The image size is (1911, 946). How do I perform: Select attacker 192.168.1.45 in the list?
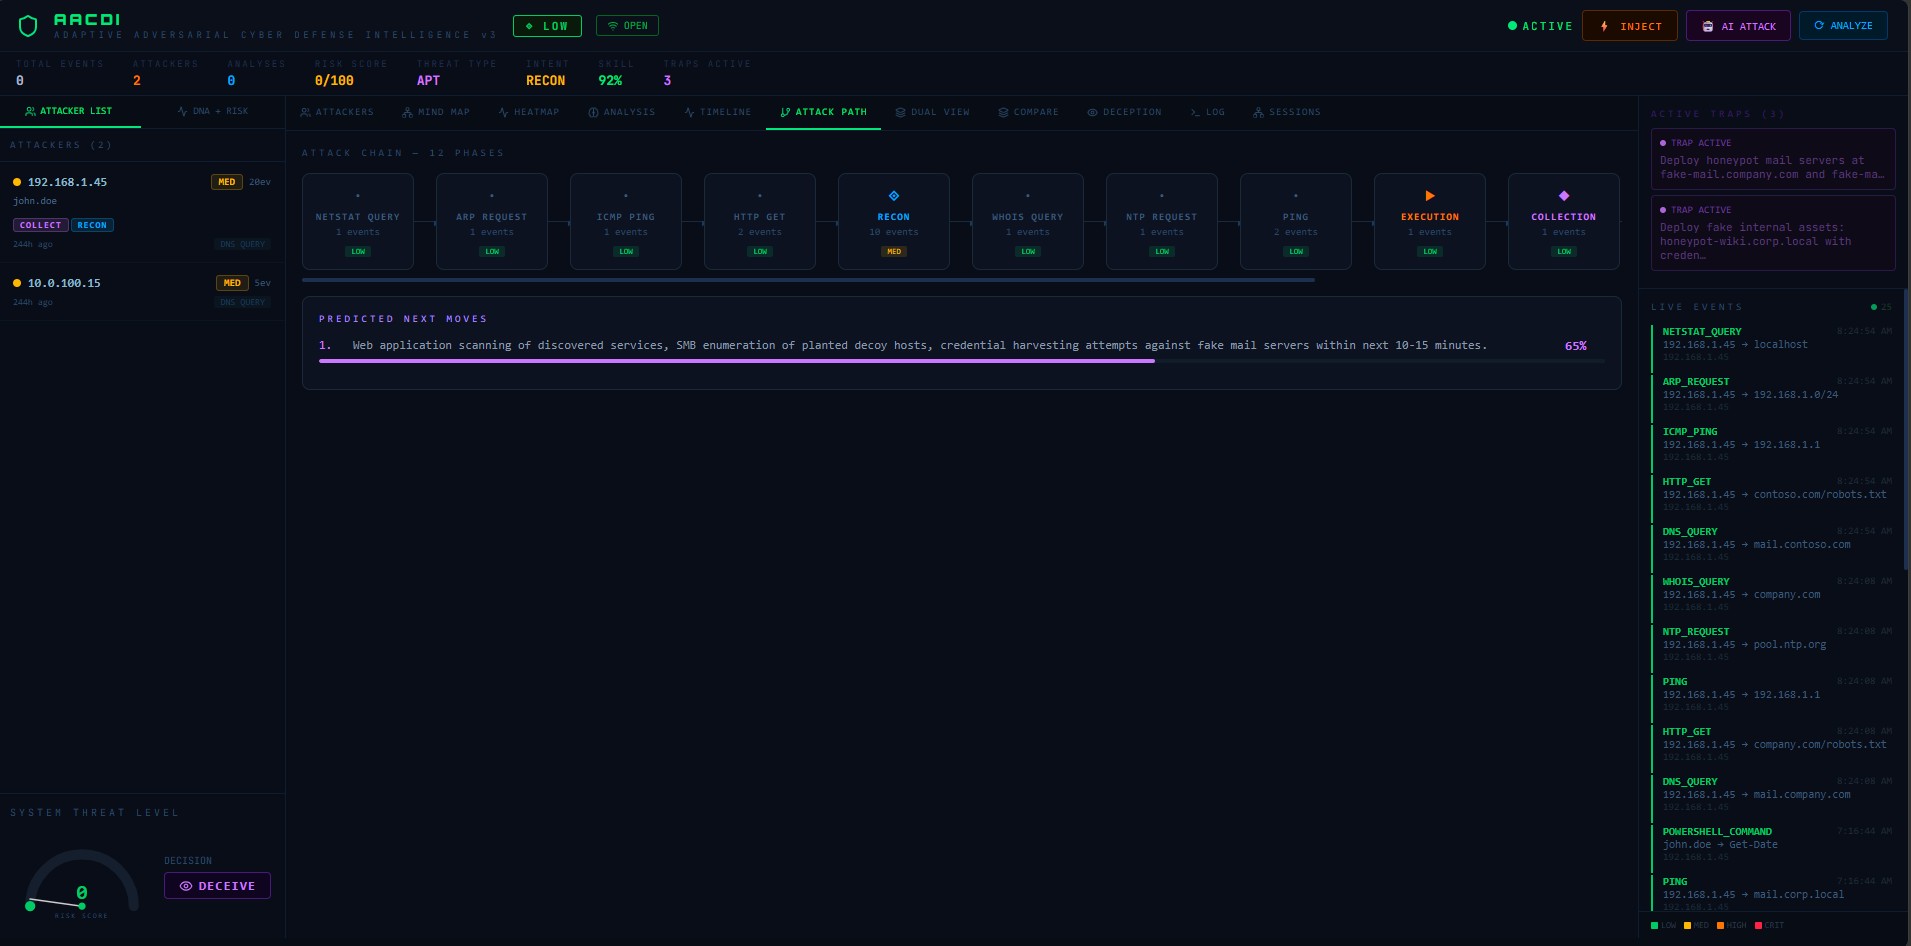pos(142,212)
